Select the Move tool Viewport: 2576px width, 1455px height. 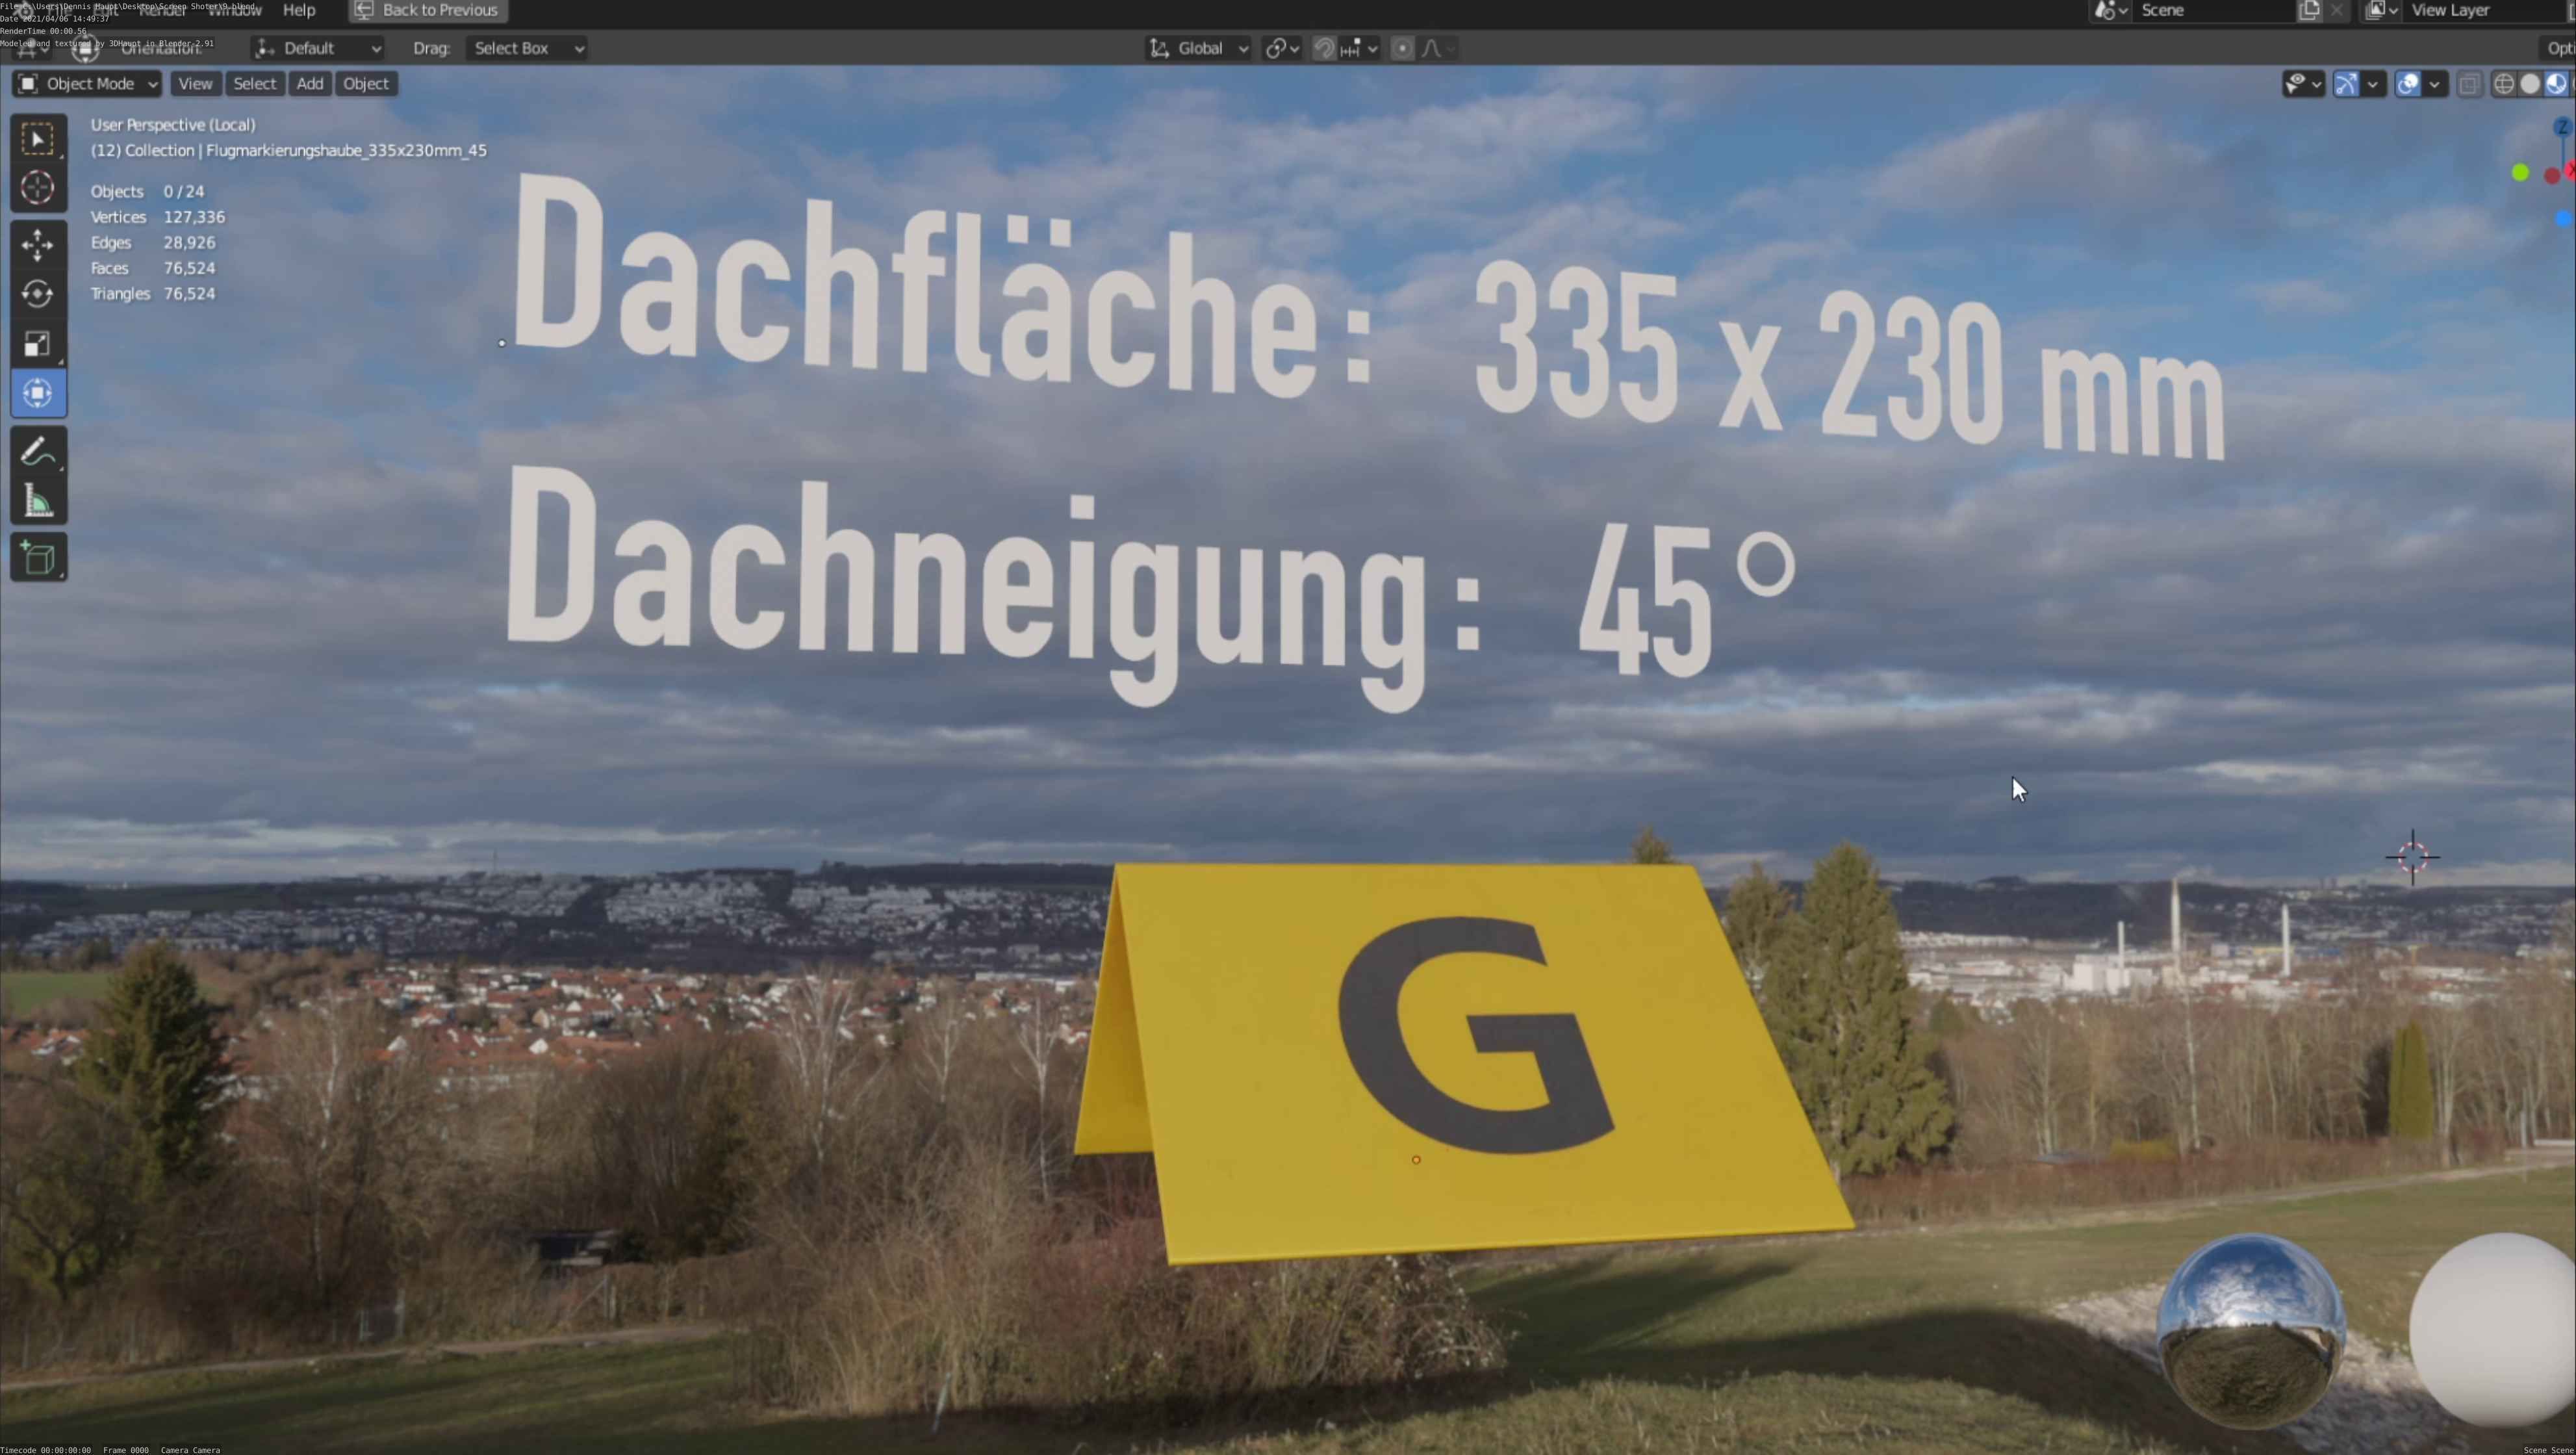coord(38,245)
